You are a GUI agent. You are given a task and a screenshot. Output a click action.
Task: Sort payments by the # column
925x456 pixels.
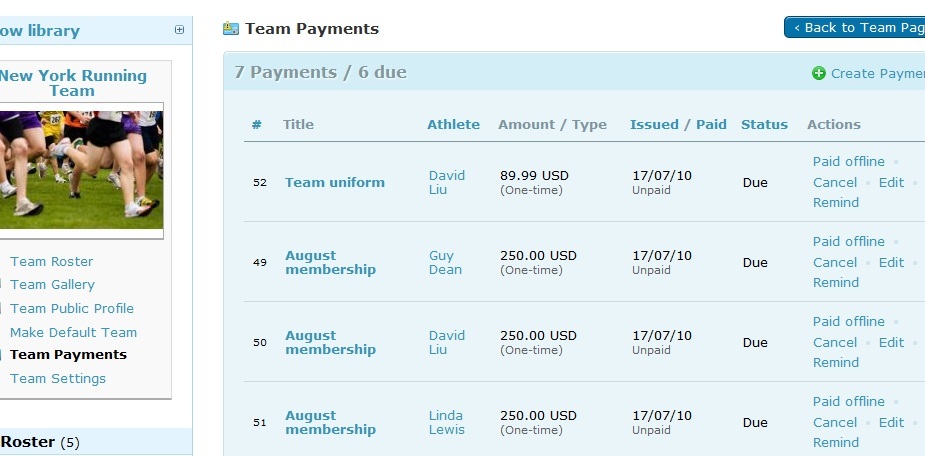257,125
